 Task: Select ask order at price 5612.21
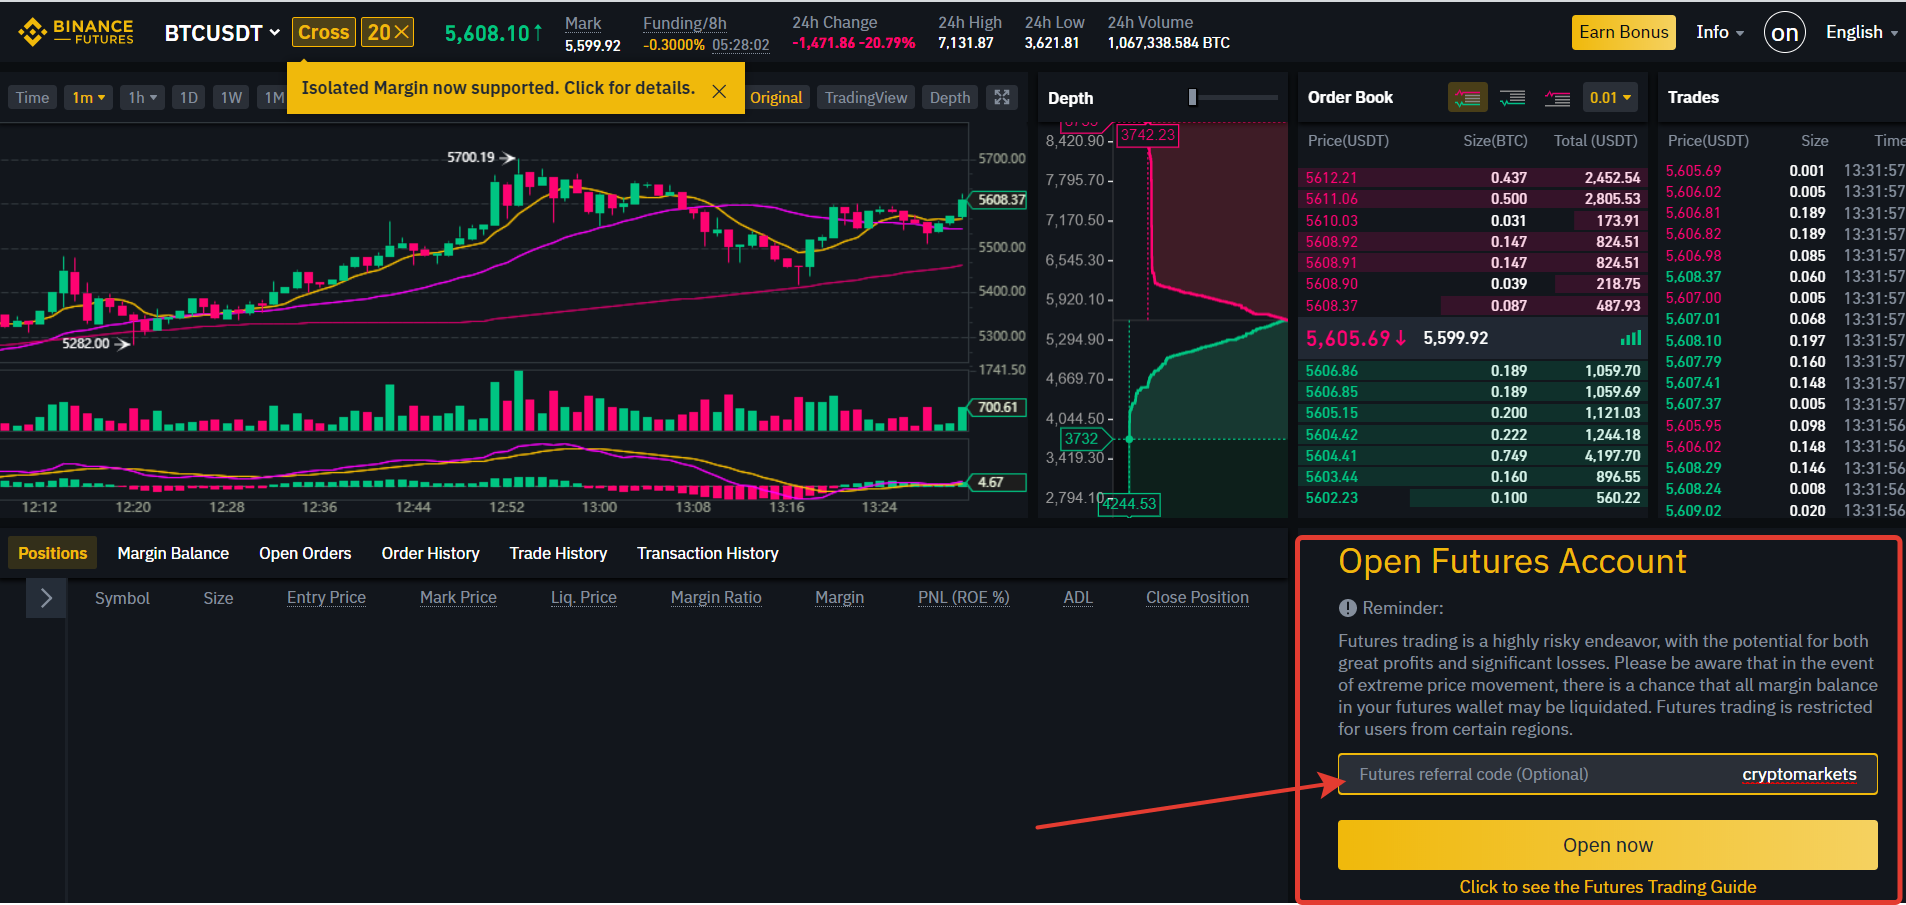[x=1473, y=178]
